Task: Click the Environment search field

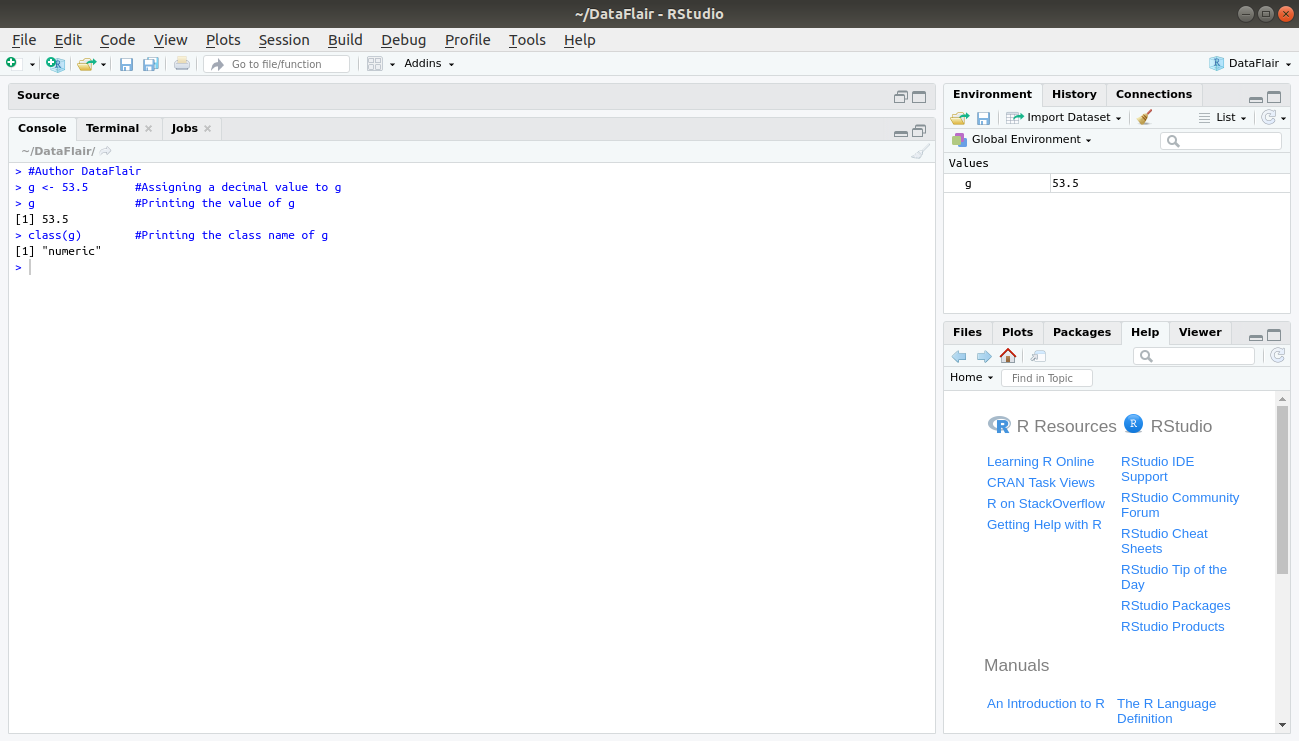Action: click(x=1221, y=141)
